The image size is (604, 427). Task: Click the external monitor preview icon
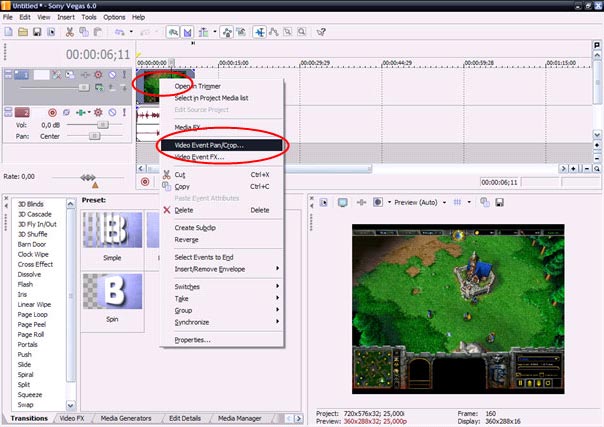(x=342, y=202)
